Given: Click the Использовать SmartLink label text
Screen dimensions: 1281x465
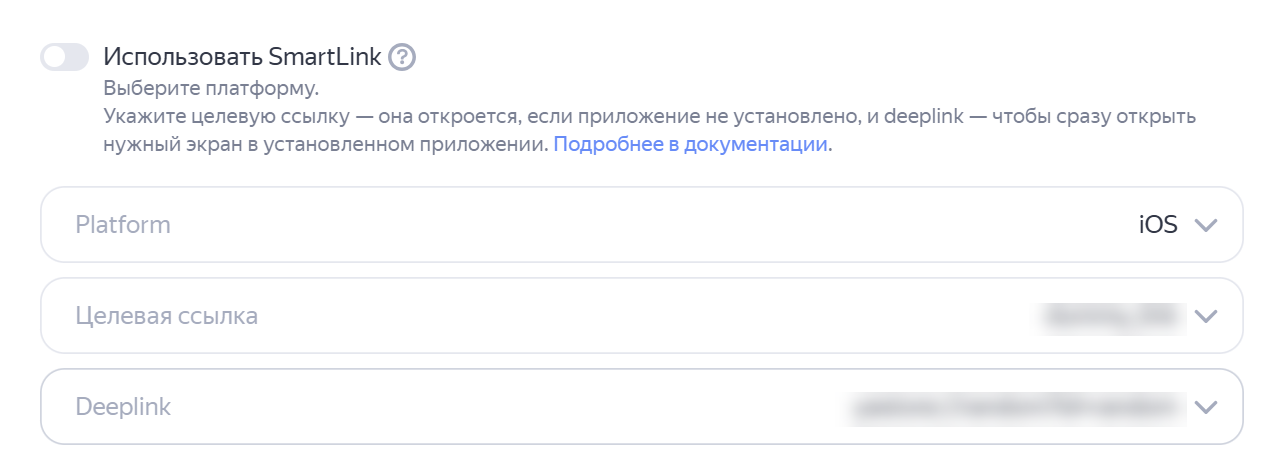Looking at the screenshot, I should tap(242, 57).
